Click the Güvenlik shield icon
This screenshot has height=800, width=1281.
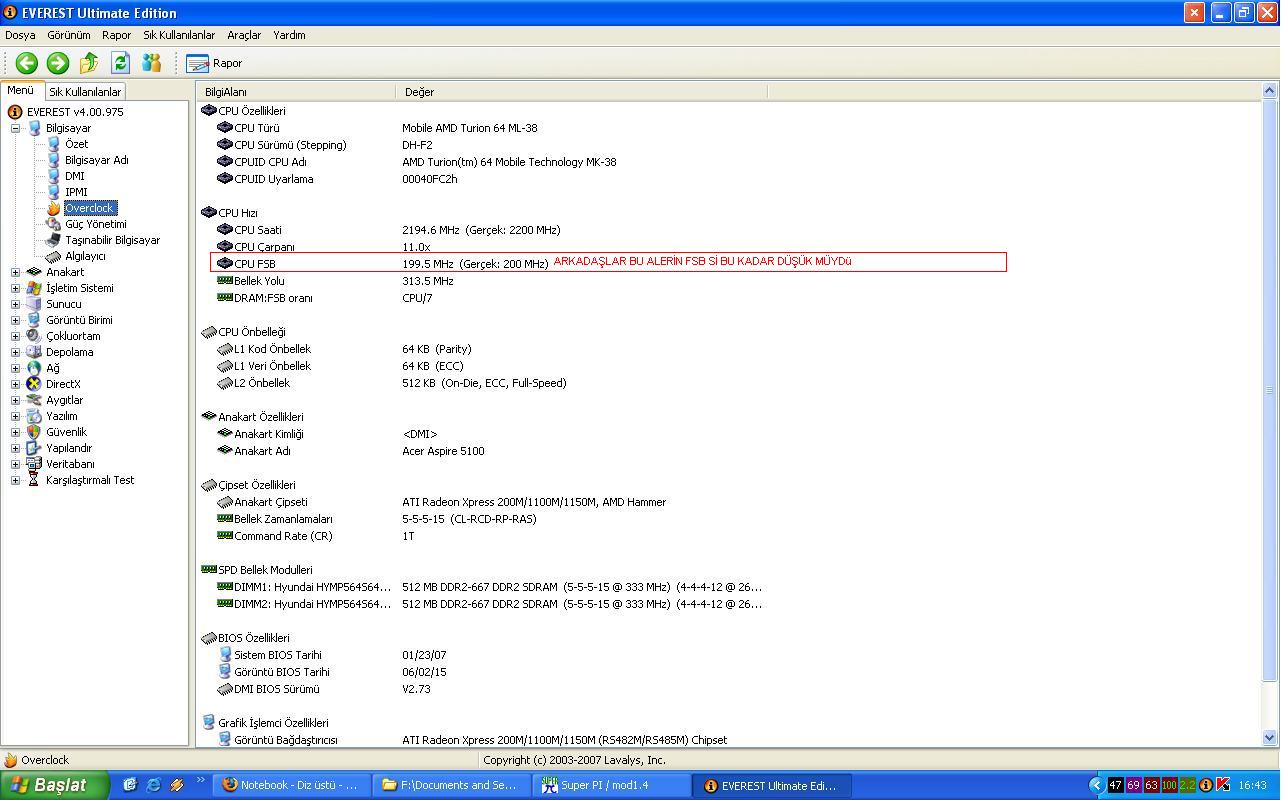[34, 432]
